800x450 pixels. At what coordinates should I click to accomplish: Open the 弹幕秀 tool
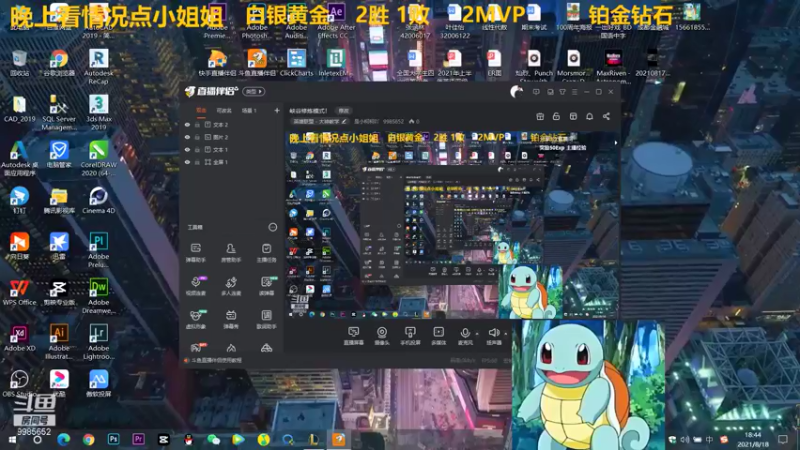coord(231,319)
